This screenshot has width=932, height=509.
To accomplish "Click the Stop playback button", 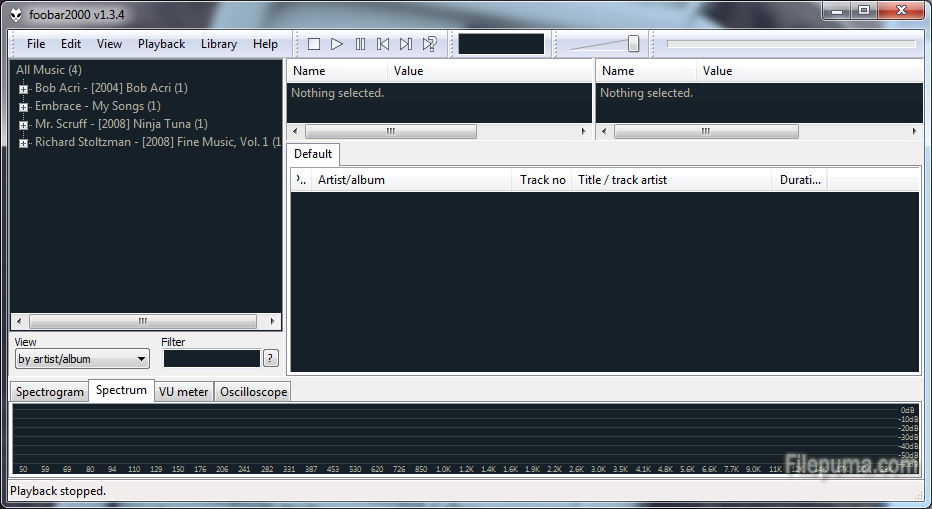I will [x=314, y=44].
